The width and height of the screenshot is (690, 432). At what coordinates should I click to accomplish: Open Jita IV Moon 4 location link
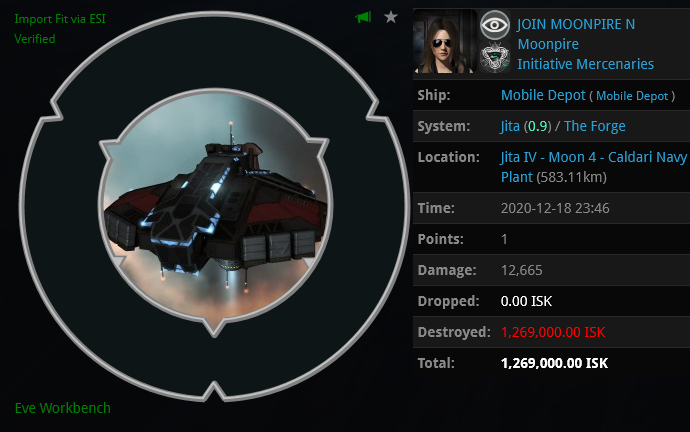(594, 167)
